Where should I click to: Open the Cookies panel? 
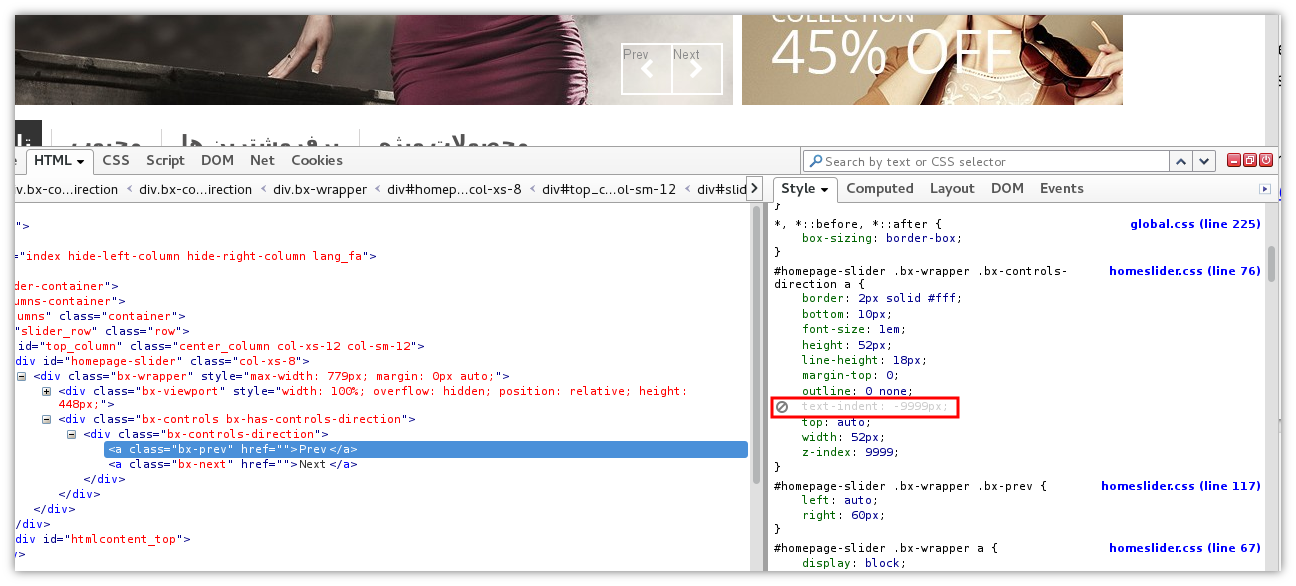(317, 160)
